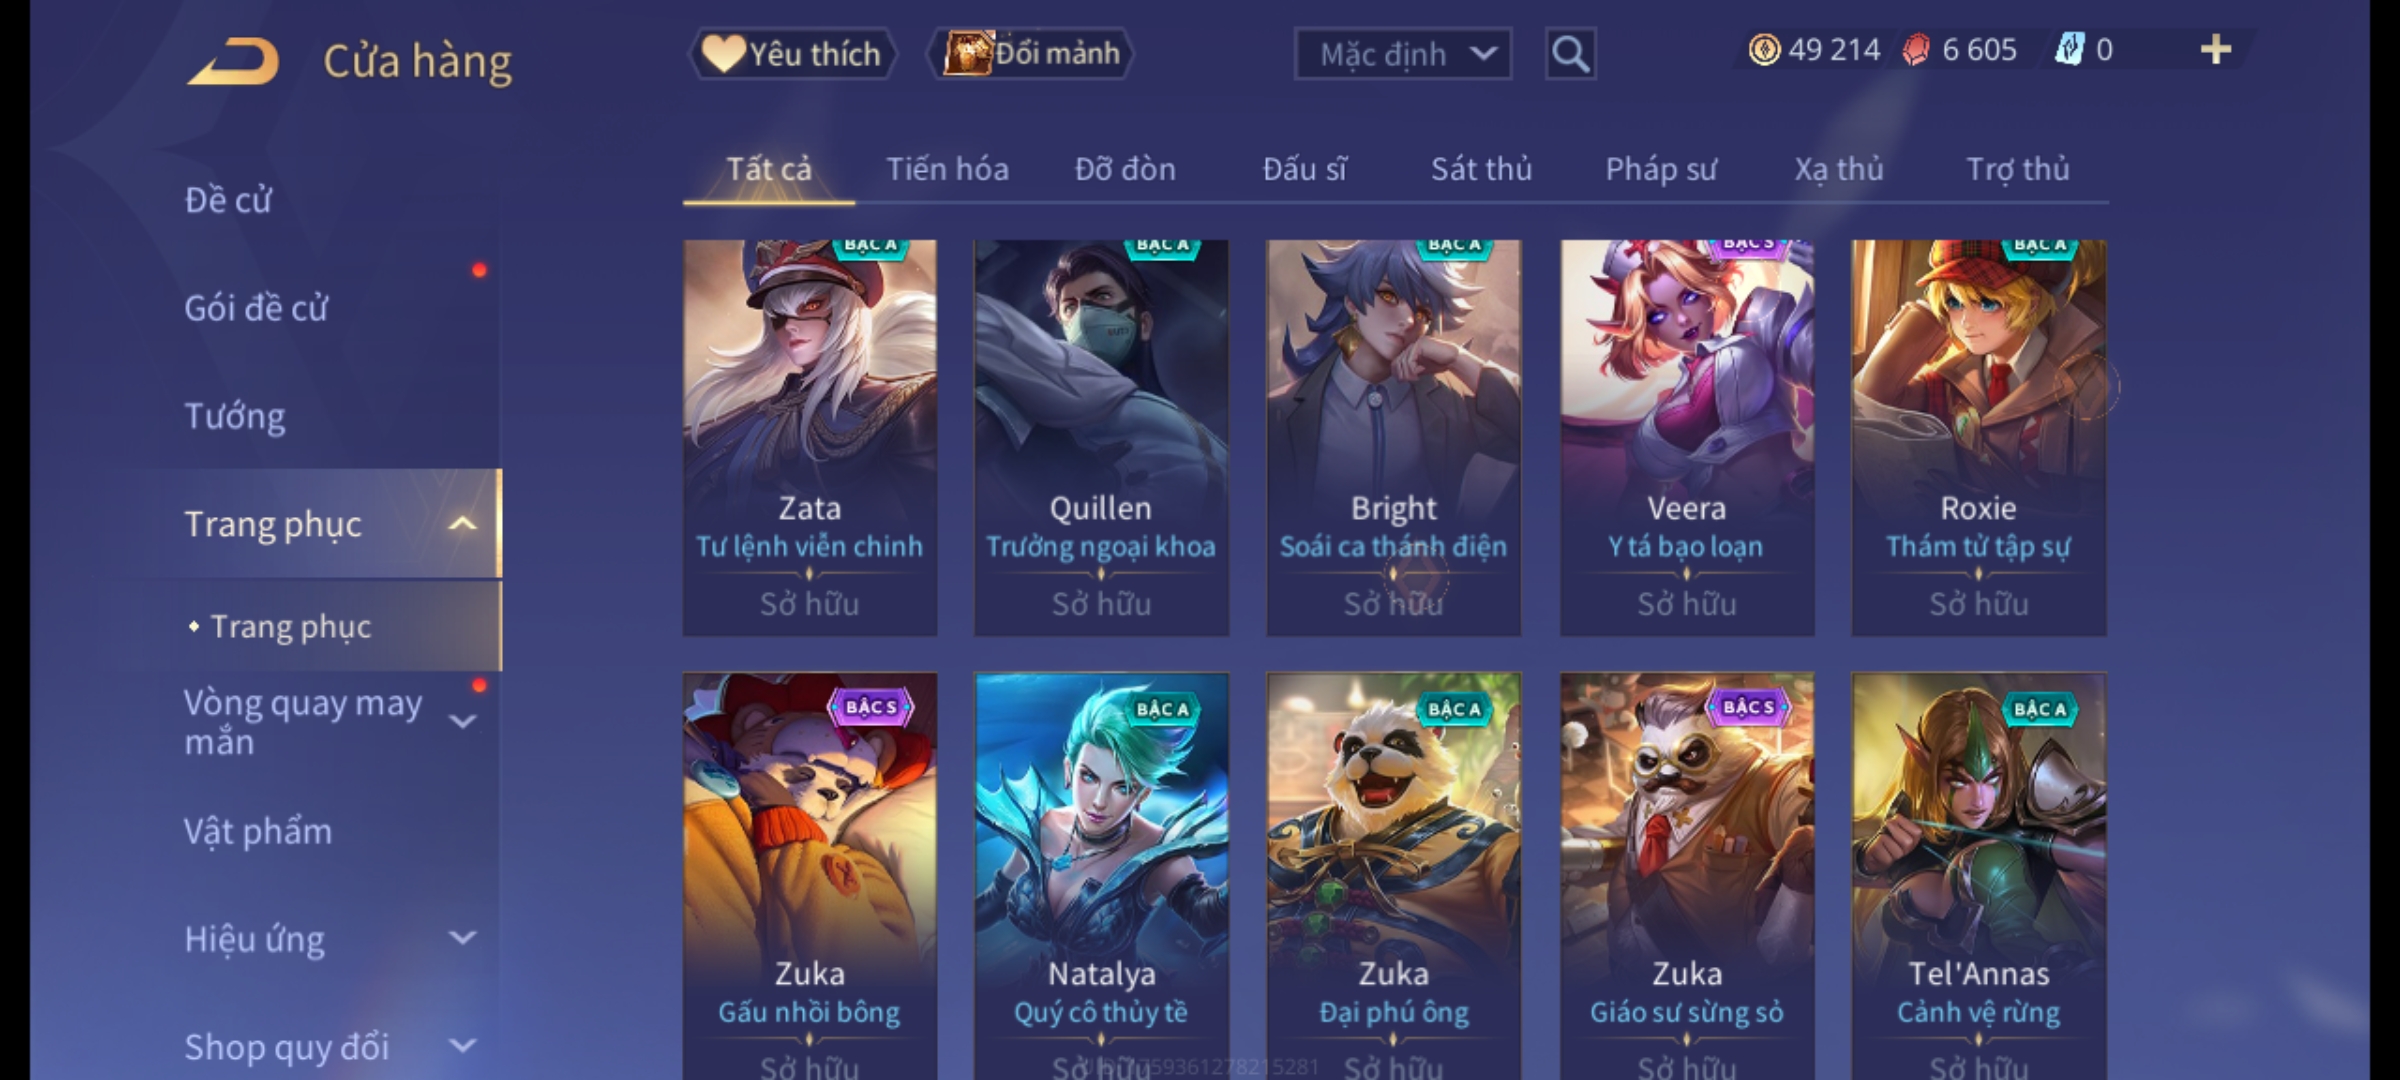
Task: Tap the gold coin balance icon
Action: (1764, 50)
